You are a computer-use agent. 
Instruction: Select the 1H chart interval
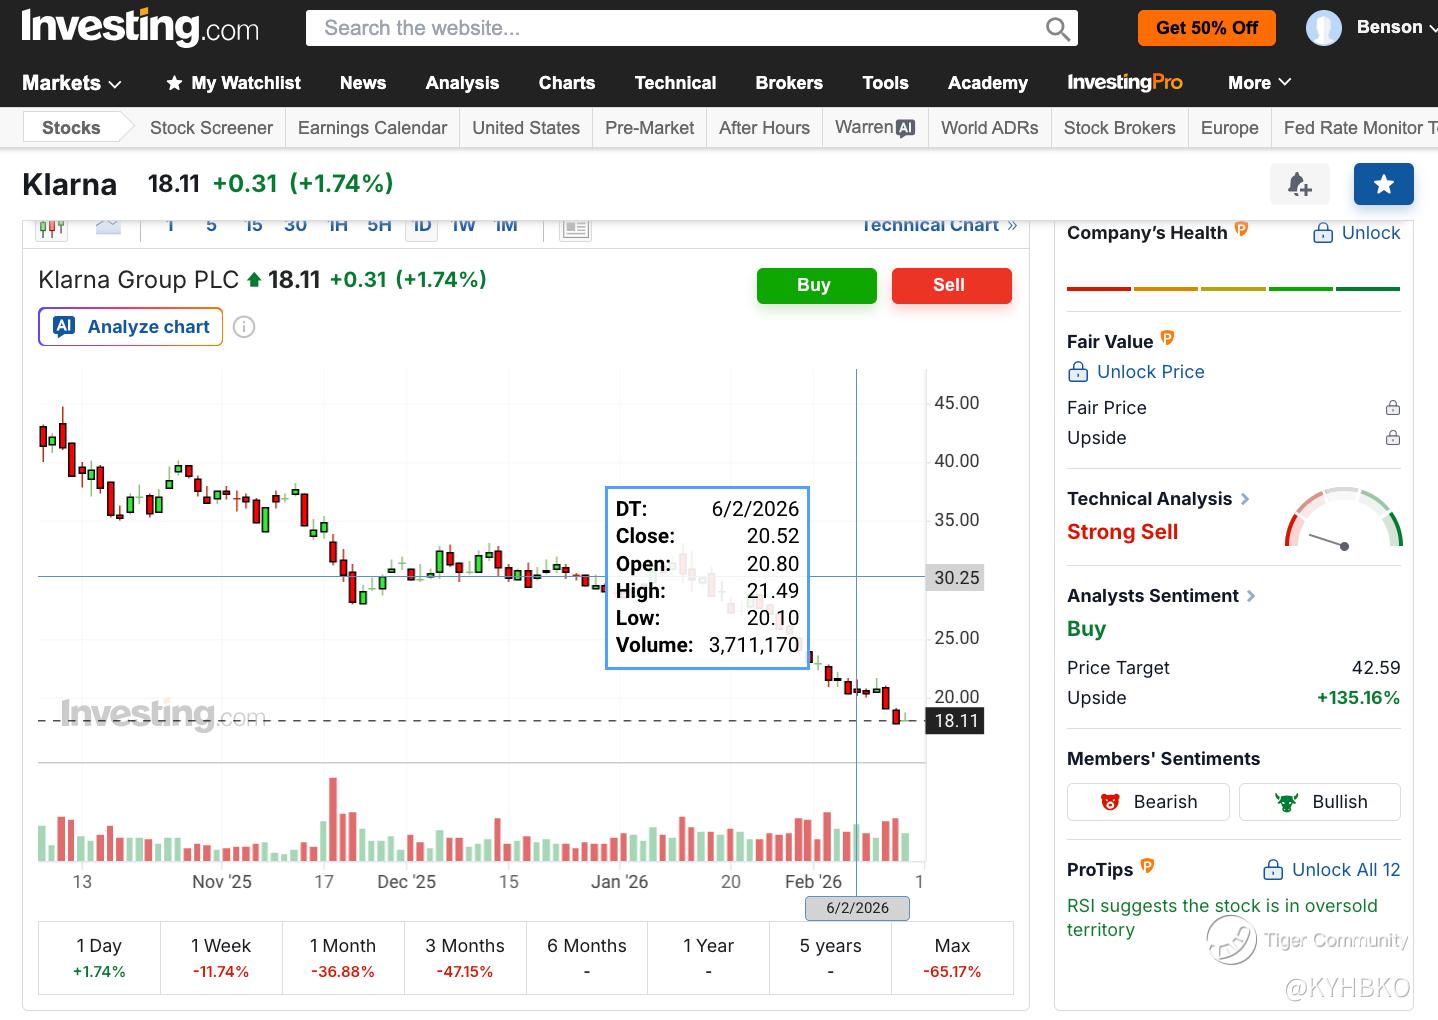(338, 226)
